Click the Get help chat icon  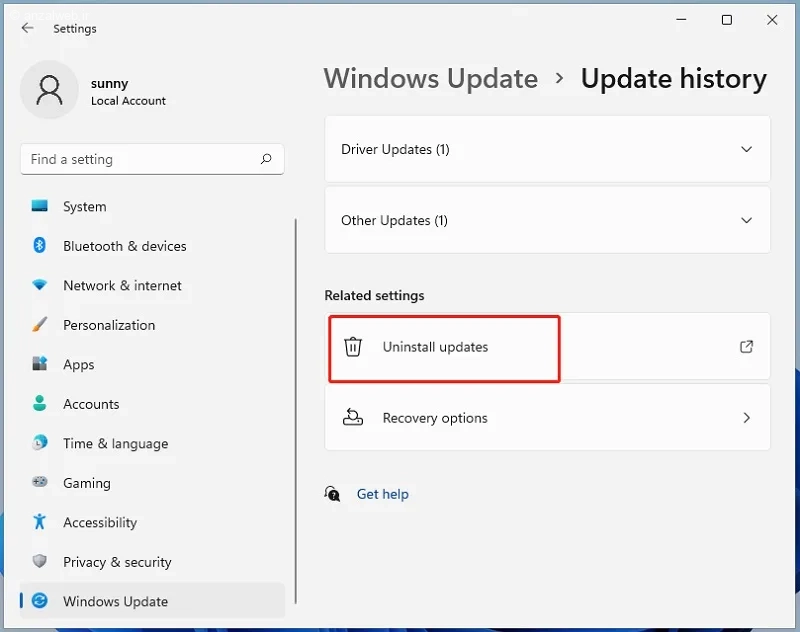coord(332,494)
